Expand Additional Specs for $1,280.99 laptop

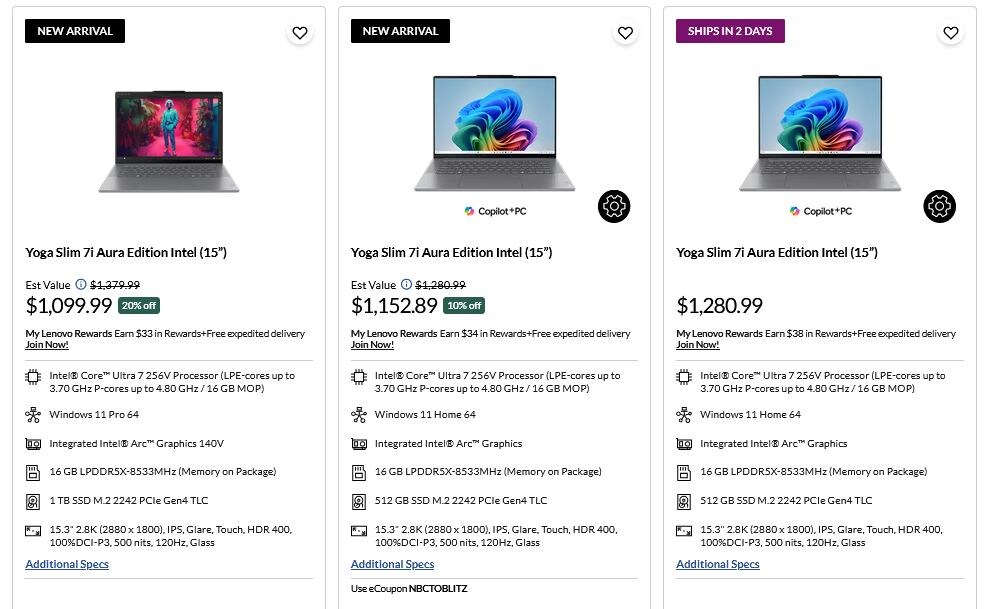click(x=718, y=564)
